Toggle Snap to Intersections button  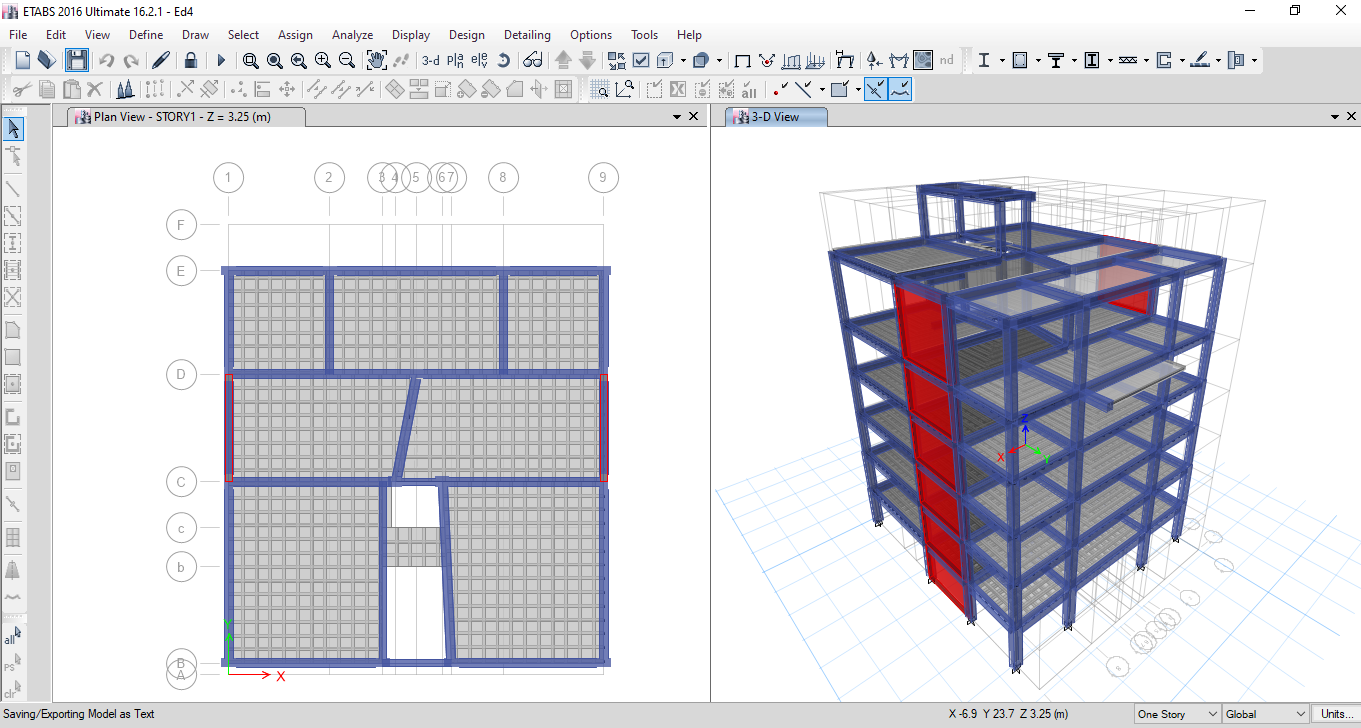pos(875,89)
